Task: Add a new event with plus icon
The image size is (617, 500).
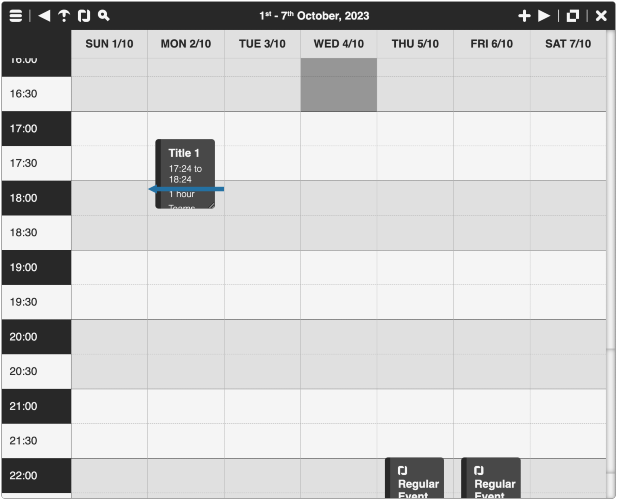Action: coord(524,16)
